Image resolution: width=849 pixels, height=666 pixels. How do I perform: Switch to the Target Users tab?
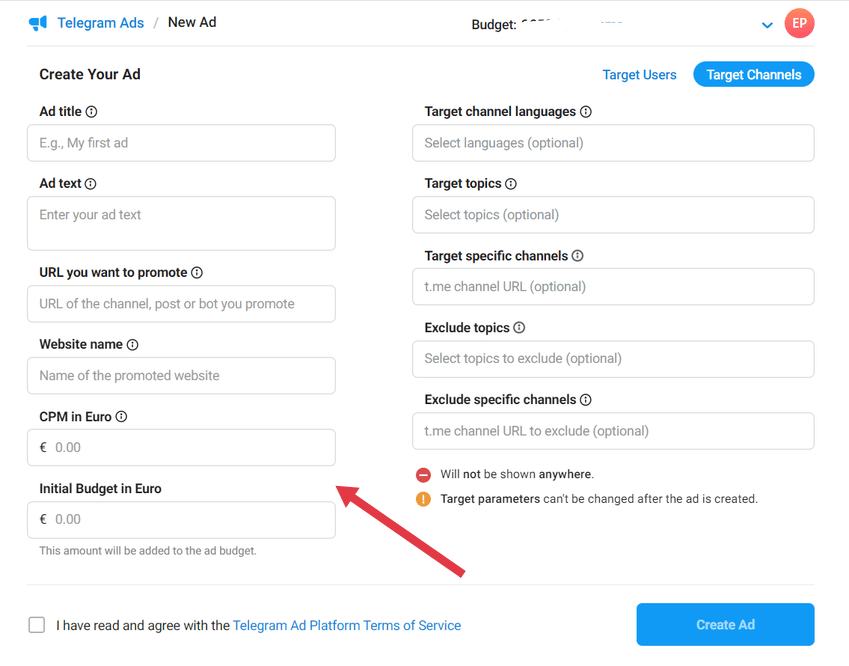(639, 75)
